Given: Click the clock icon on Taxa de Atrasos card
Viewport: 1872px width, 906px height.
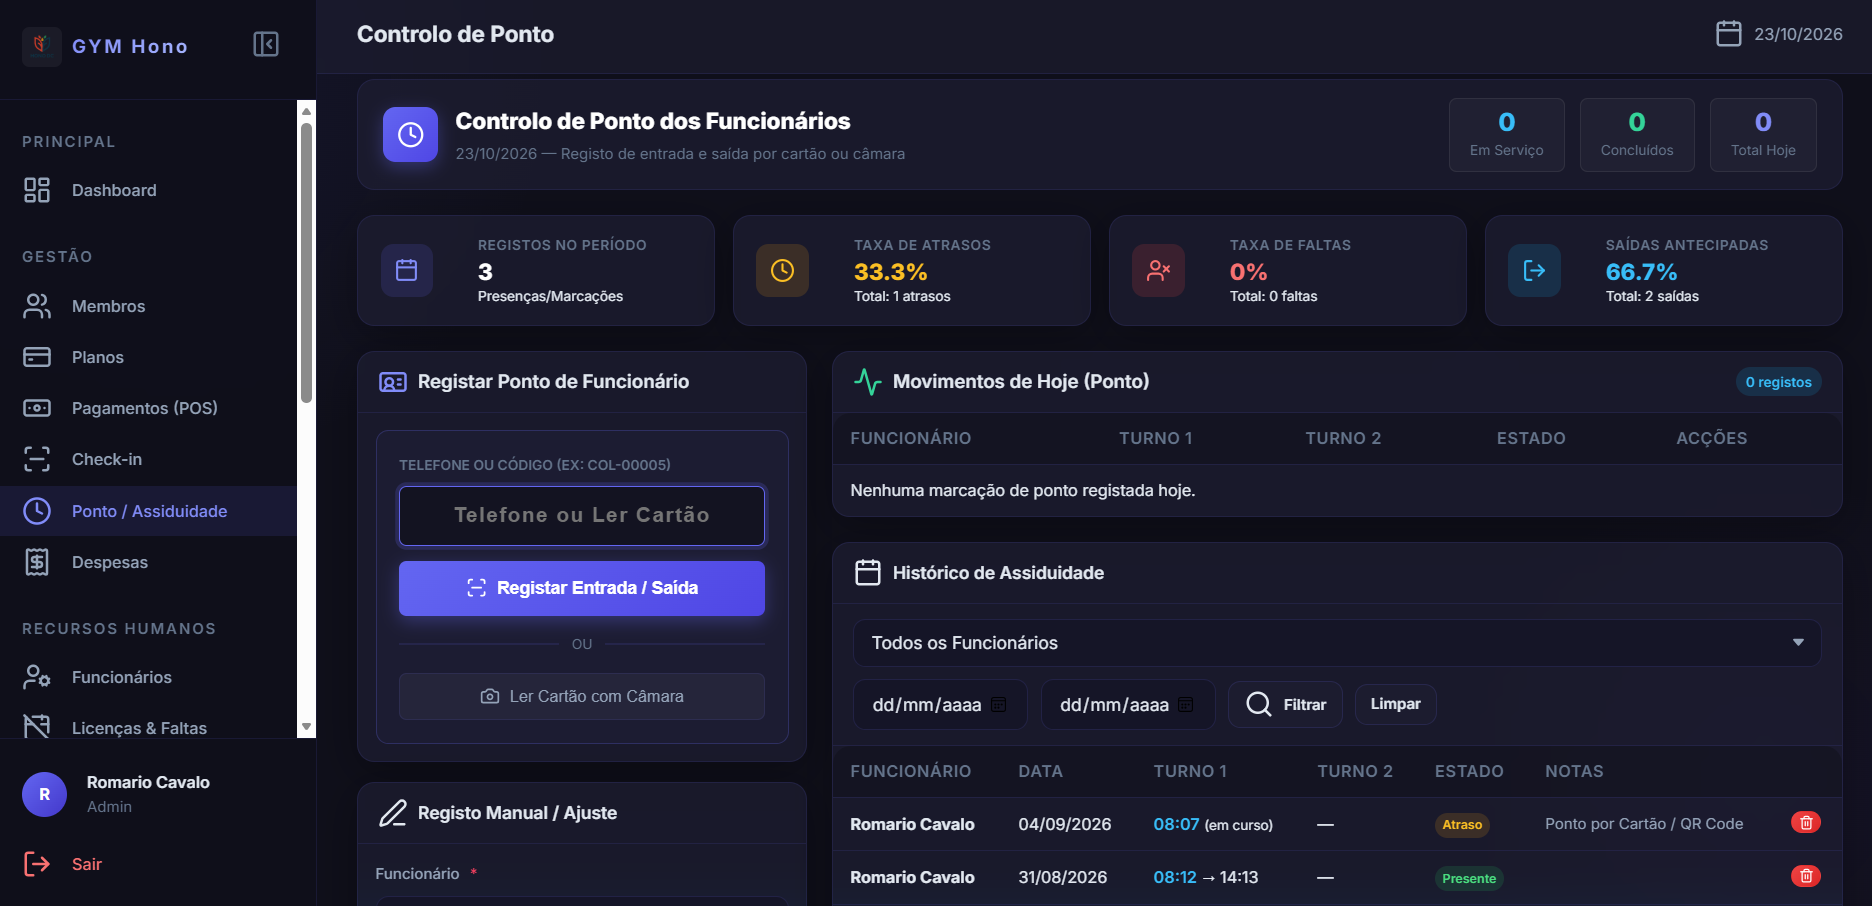Looking at the screenshot, I should click(x=783, y=270).
